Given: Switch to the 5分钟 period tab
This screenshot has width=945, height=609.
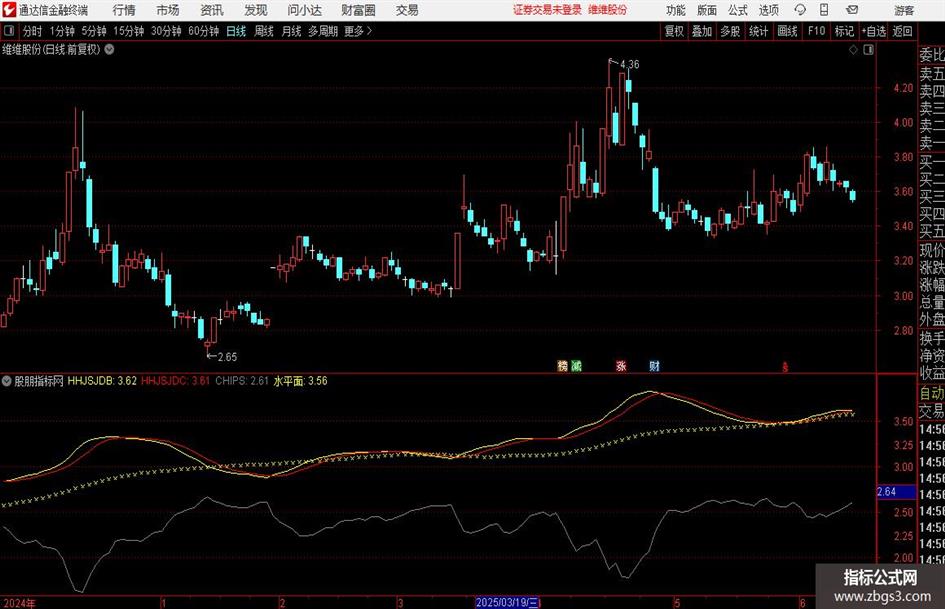Looking at the screenshot, I should click(94, 31).
